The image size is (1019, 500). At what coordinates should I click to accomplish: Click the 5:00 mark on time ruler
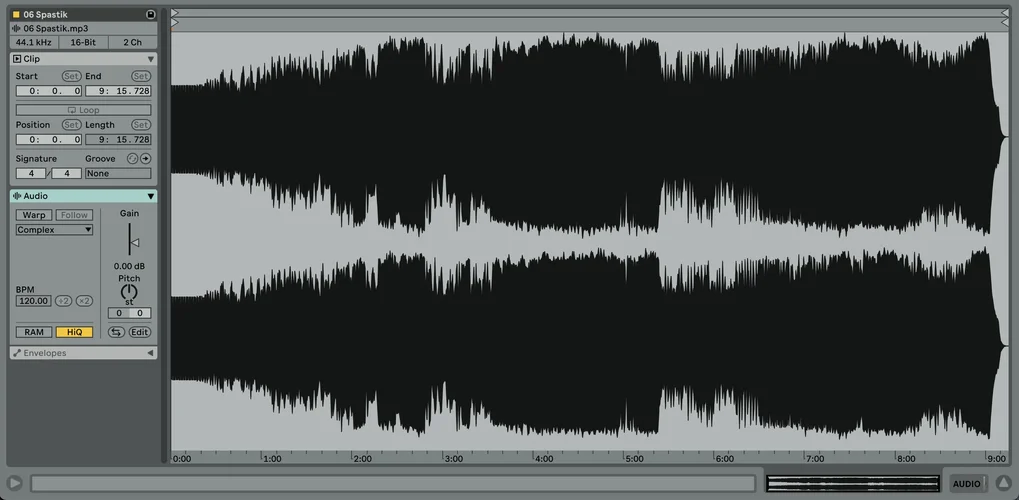634,458
